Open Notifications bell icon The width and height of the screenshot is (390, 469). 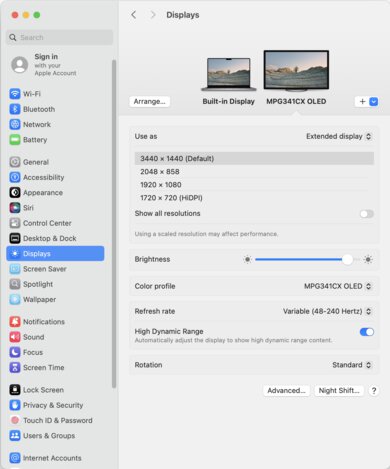coord(15,322)
